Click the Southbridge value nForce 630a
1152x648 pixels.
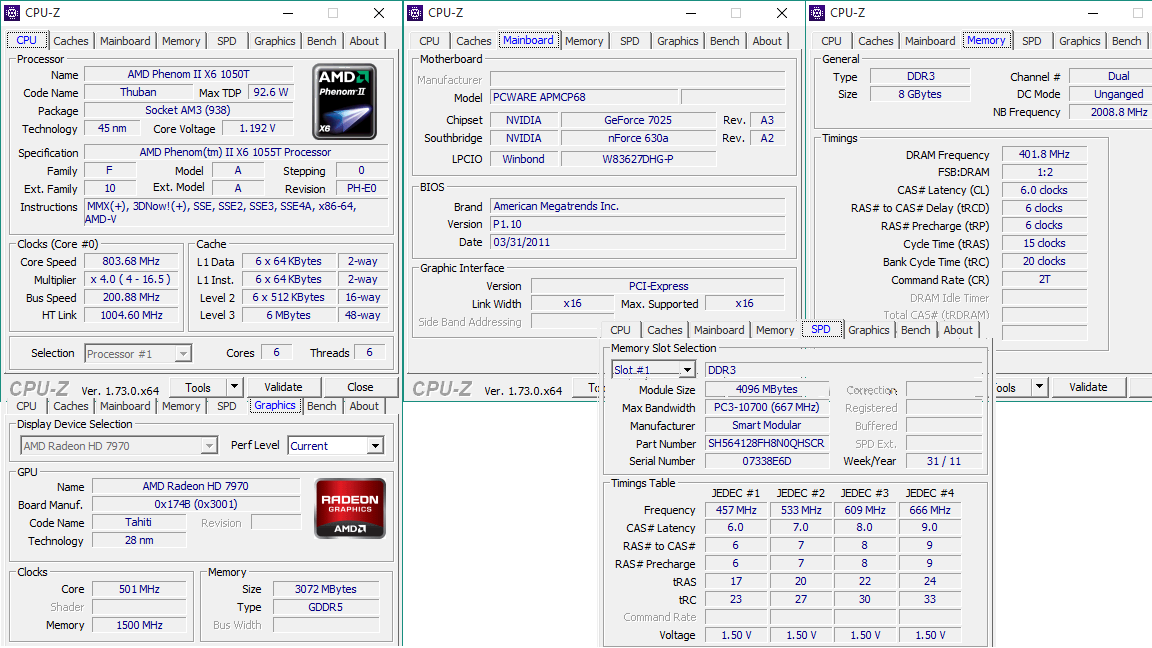click(638, 138)
